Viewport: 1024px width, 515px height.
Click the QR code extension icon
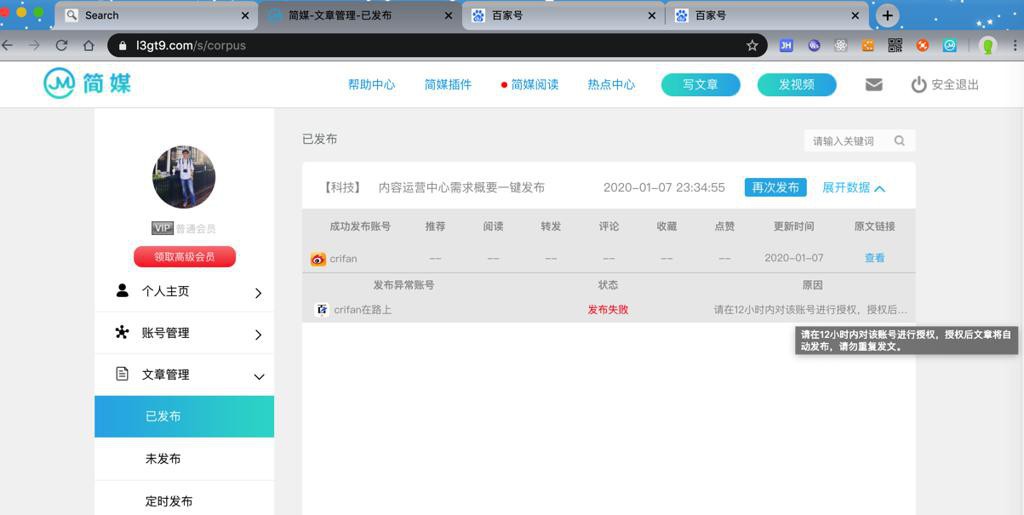[895, 45]
